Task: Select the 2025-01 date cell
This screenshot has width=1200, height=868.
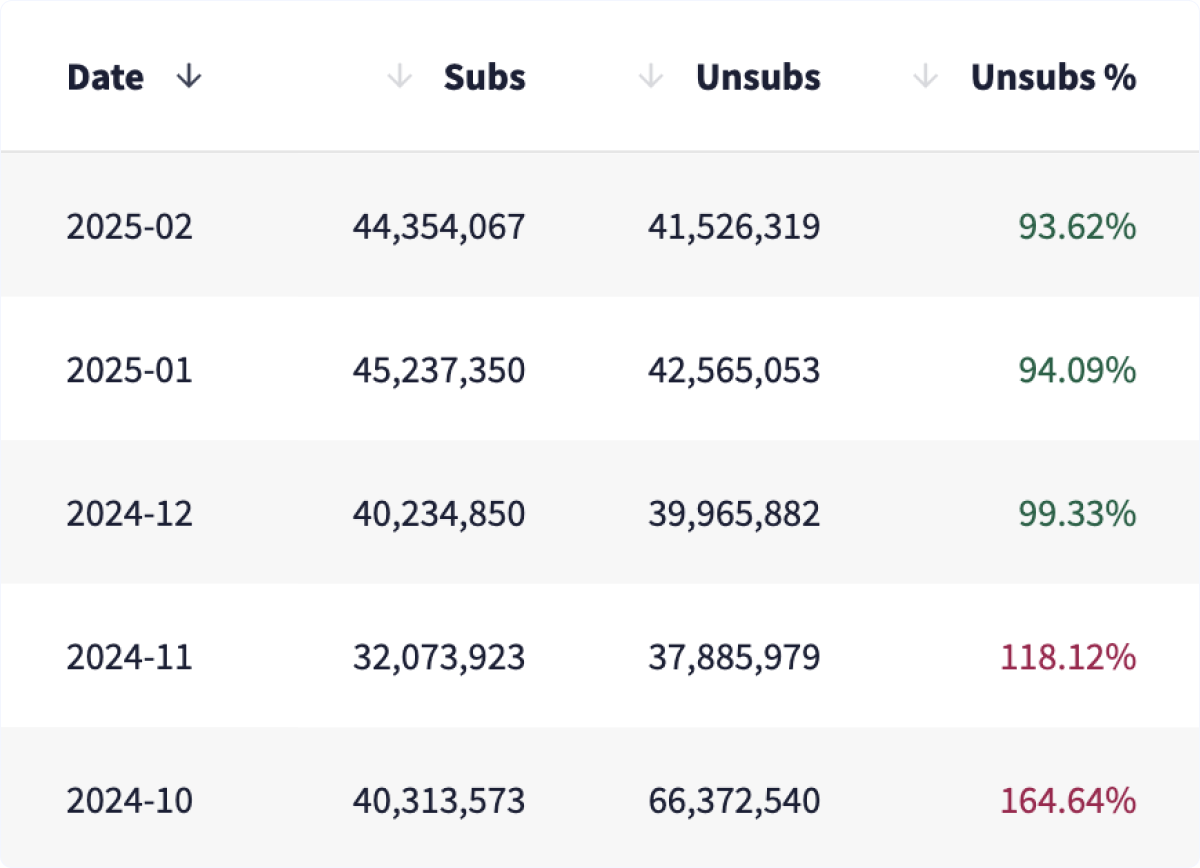Action: [x=129, y=371]
